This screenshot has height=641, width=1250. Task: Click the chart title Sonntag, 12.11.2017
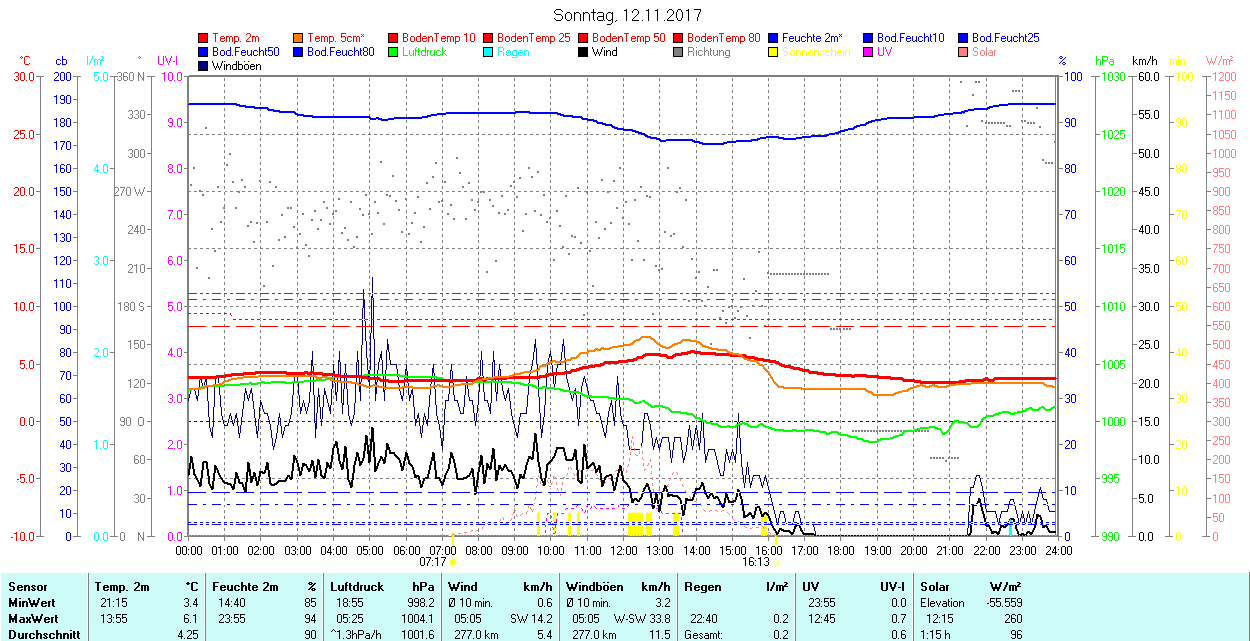pos(627,15)
